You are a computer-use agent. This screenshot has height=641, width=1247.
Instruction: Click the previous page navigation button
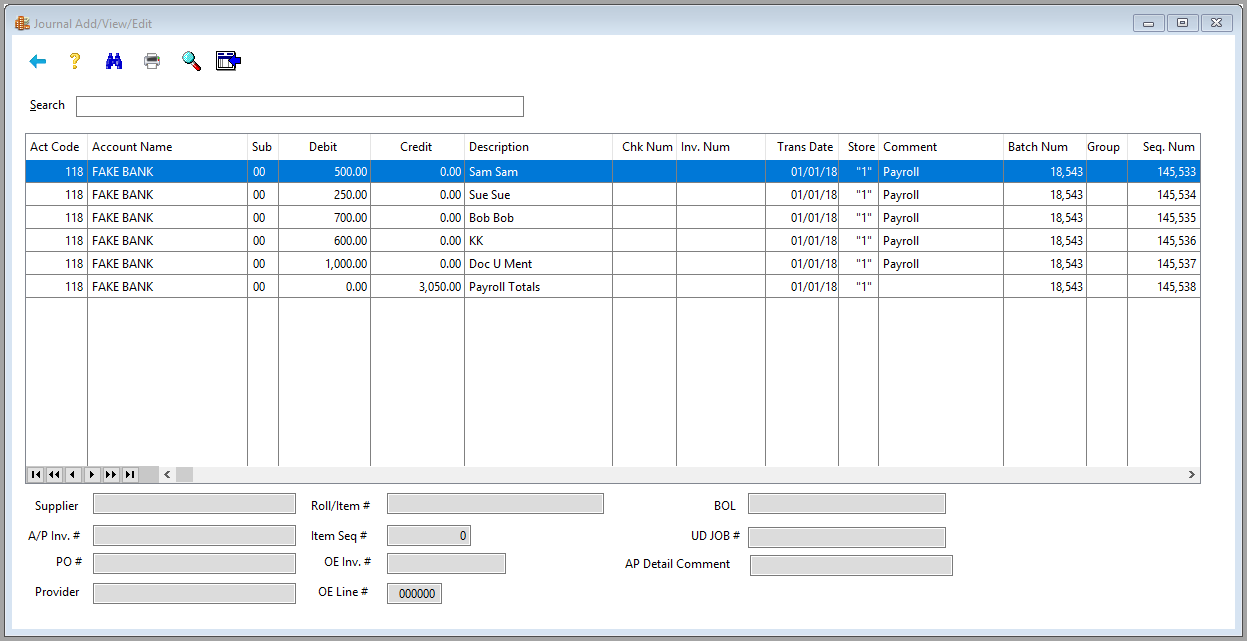point(54,475)
